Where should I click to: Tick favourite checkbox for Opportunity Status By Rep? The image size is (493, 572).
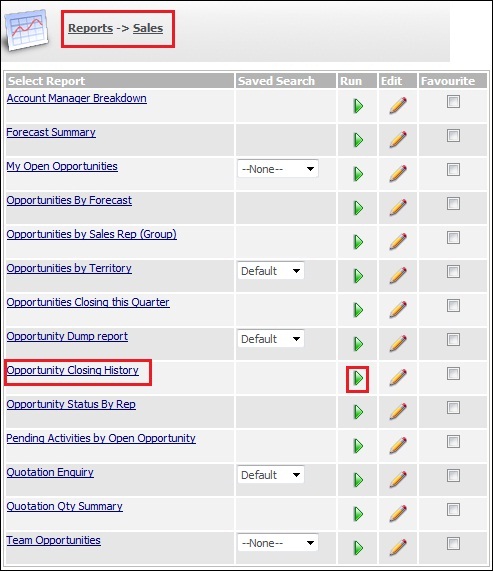(453, 407)
